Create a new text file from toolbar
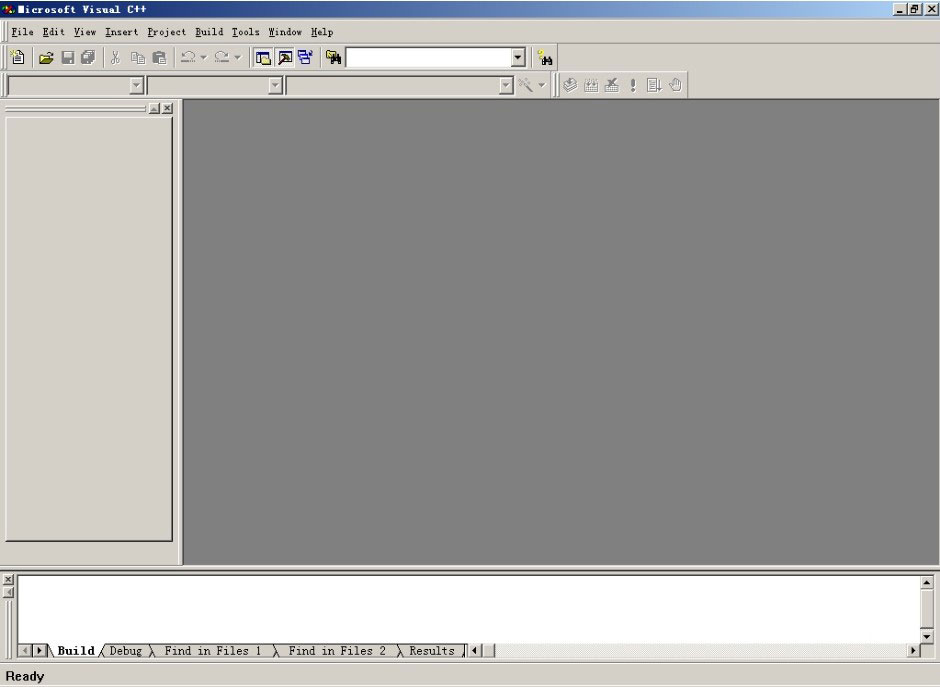Viewport: 940px width, 687px height. 18,58
